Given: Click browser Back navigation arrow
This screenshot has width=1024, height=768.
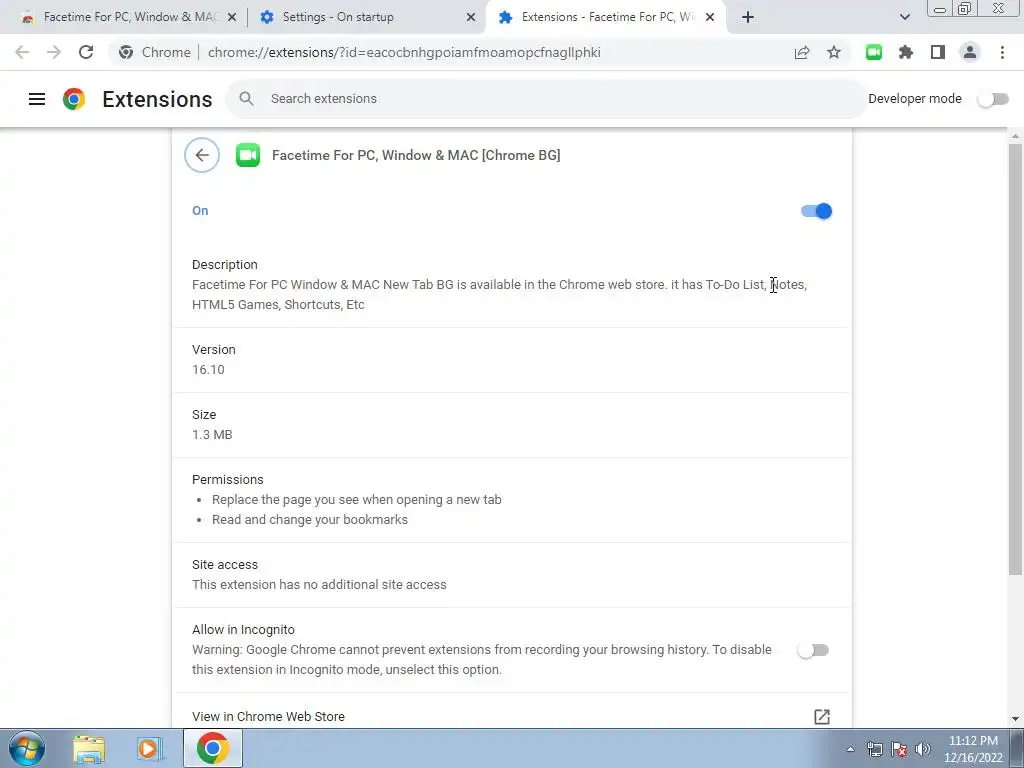Looking at the screenshot, I should point(22,52).
